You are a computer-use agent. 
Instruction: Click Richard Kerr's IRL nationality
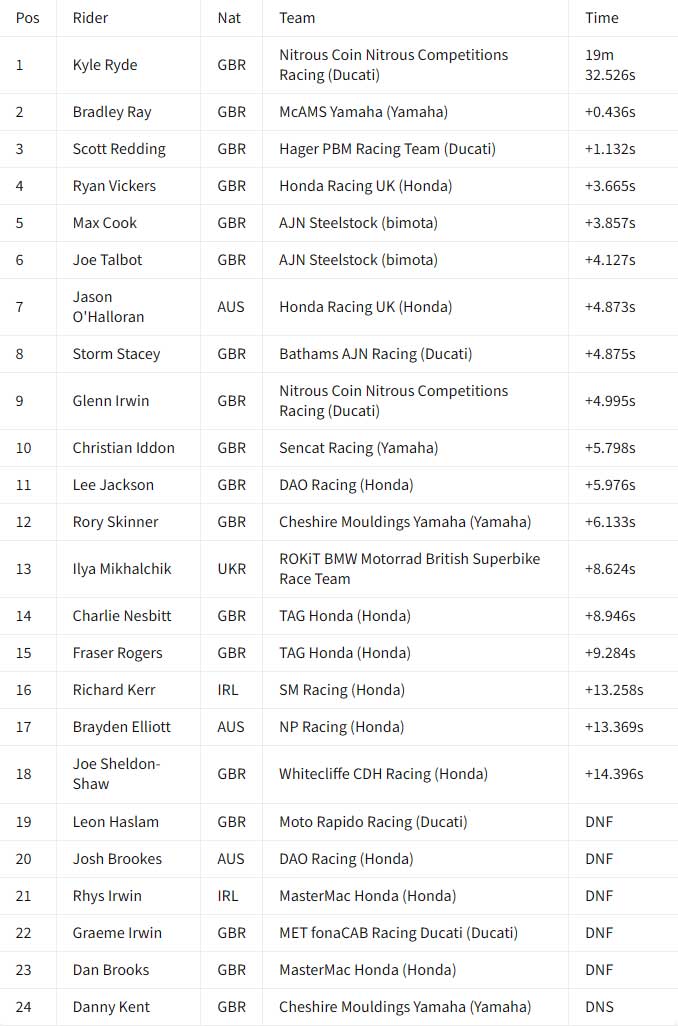coord(228,690)
